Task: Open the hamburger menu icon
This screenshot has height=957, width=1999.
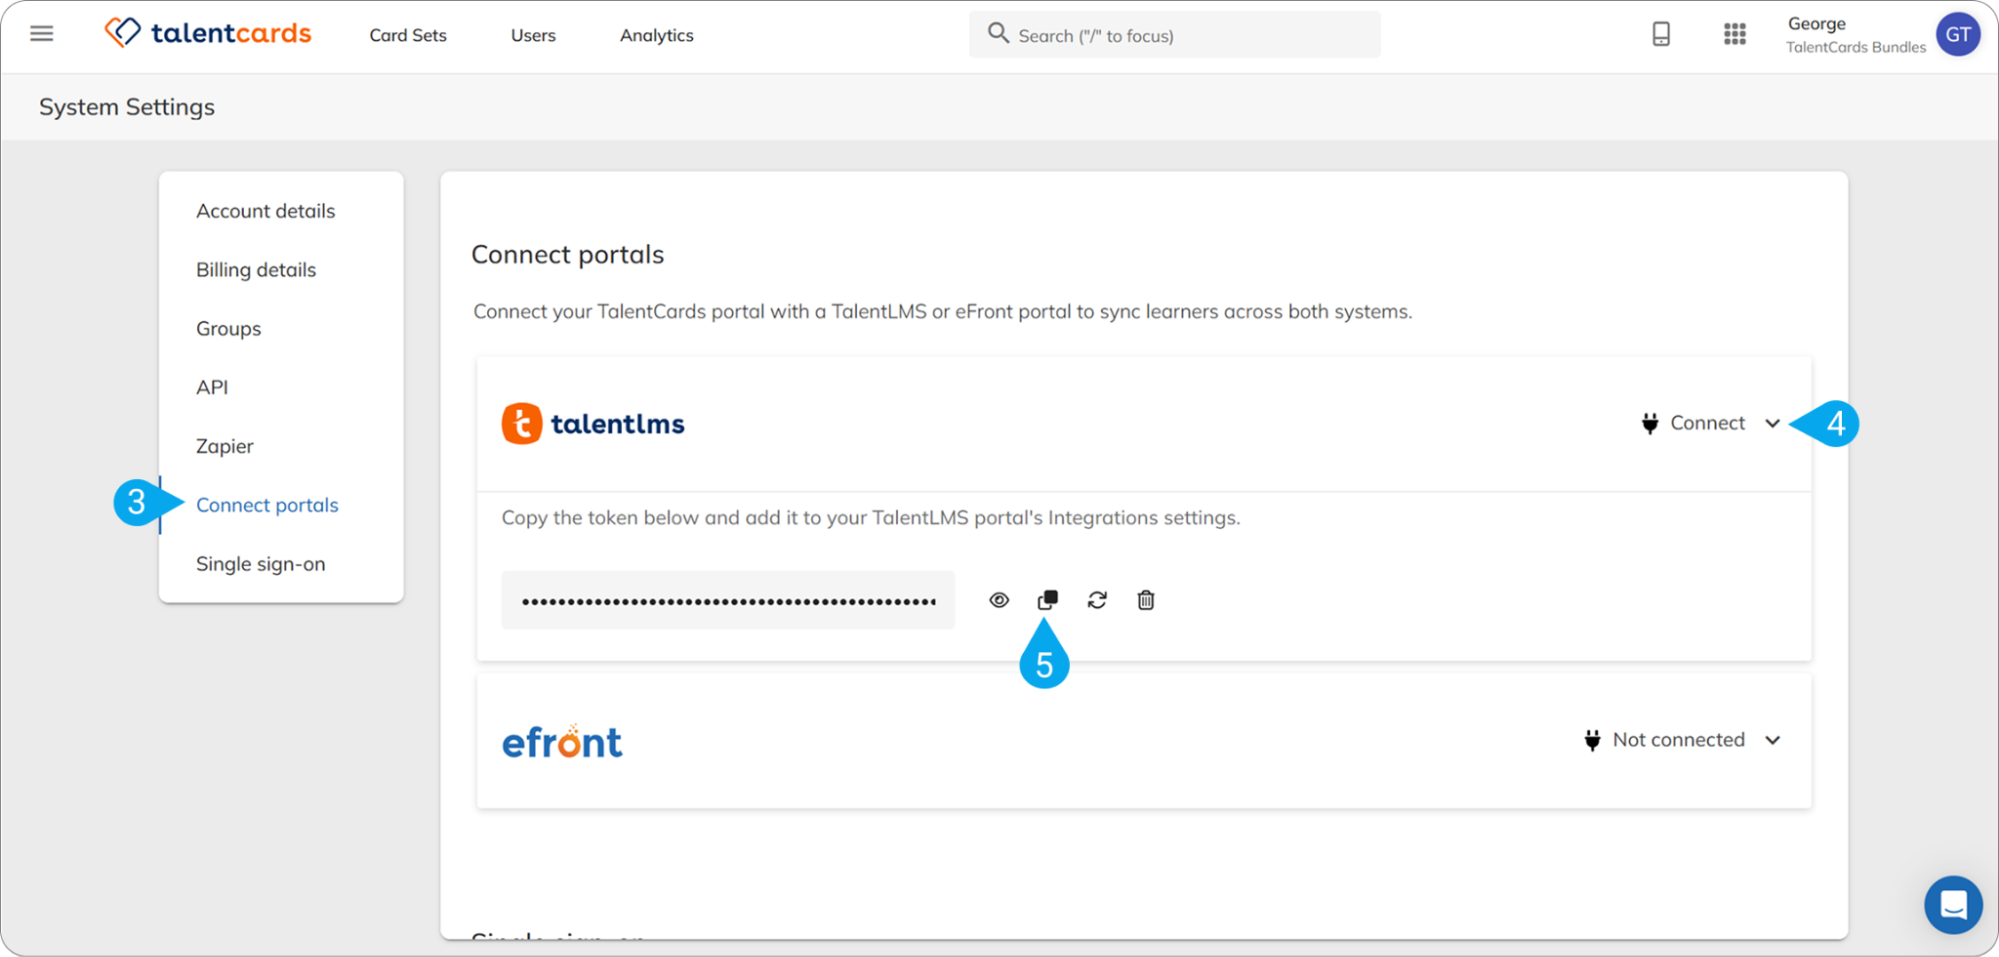Action: (x=42, y=34)
